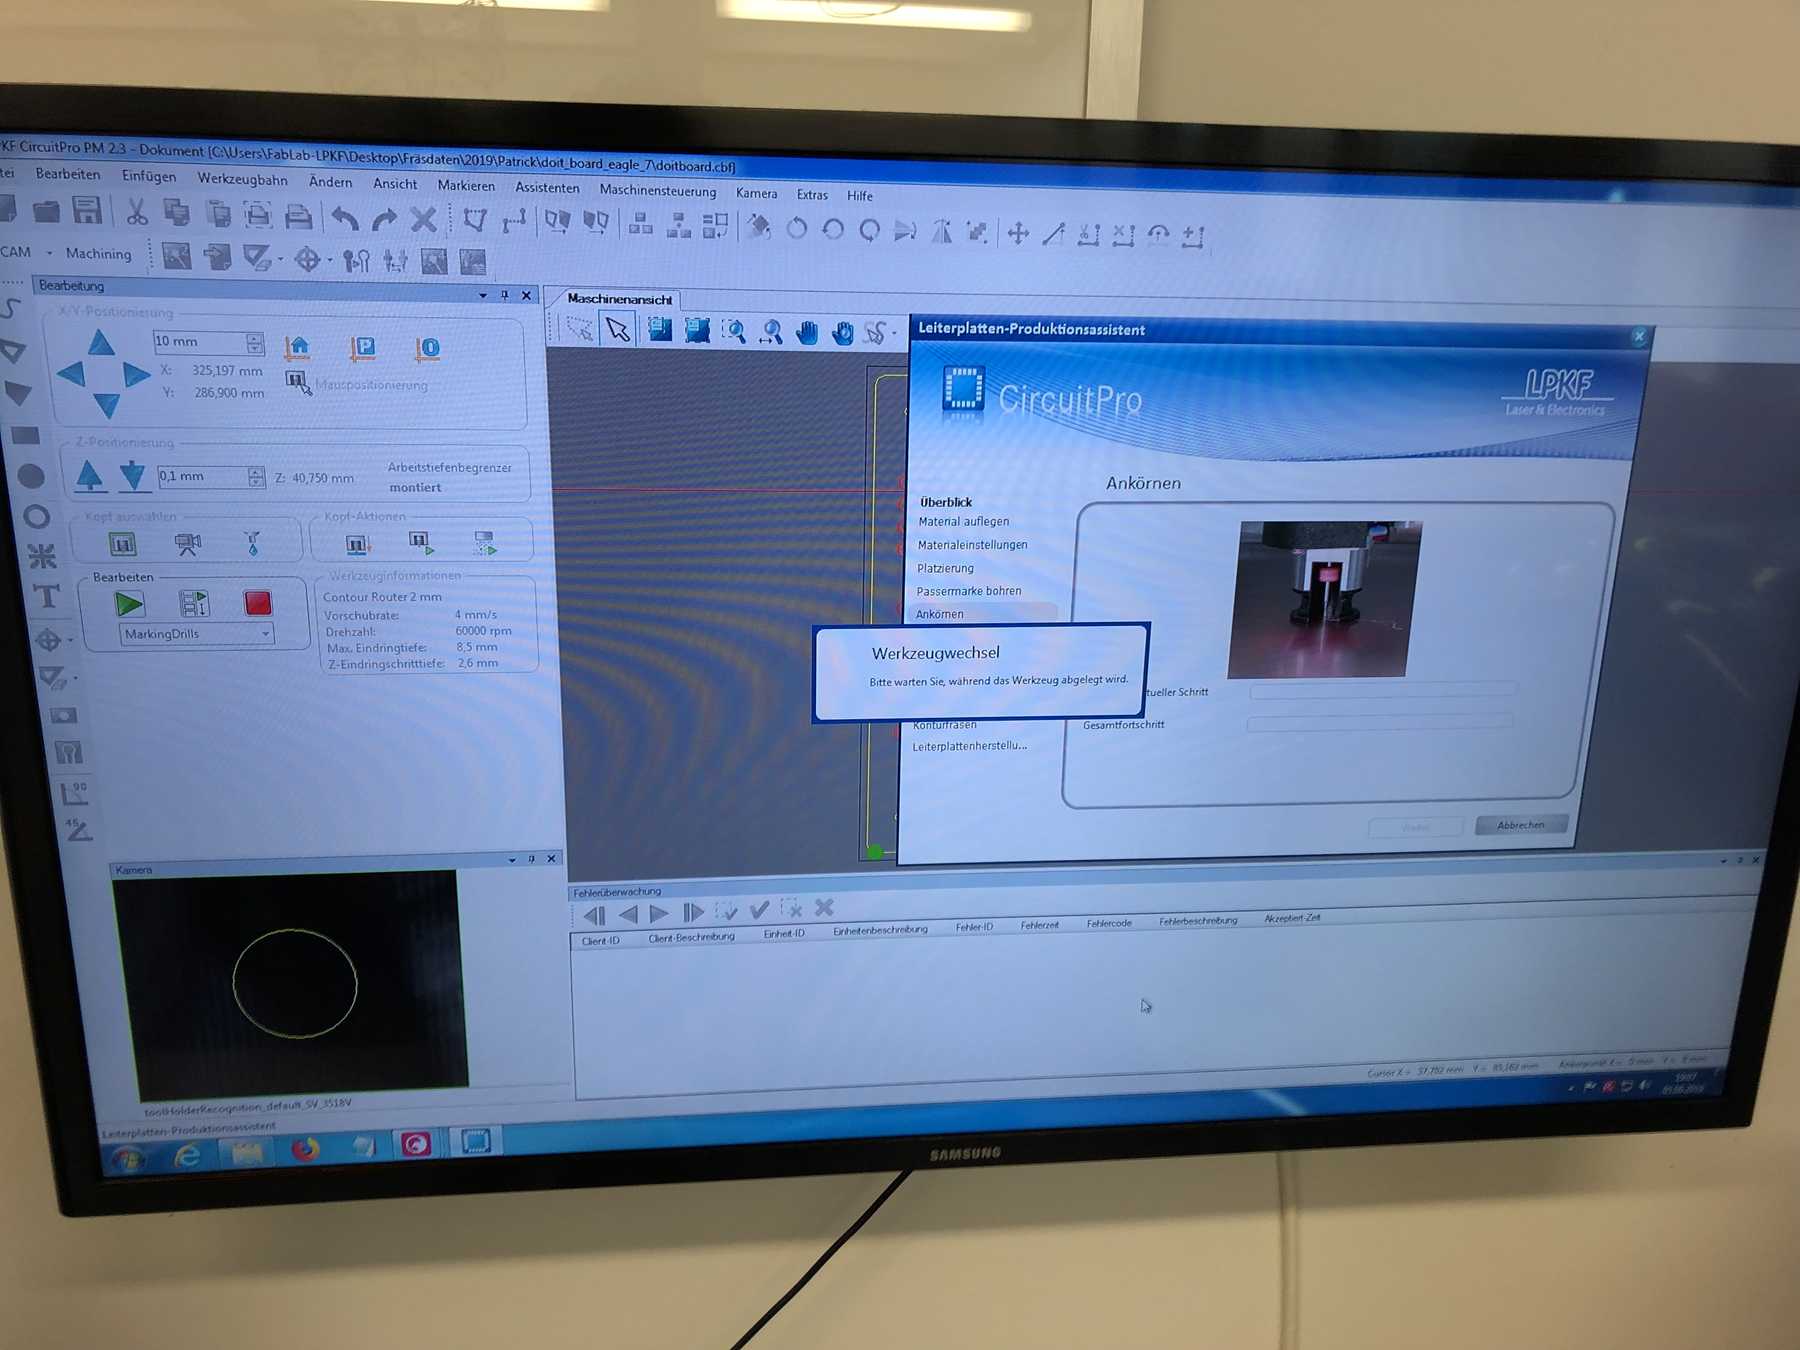Open the Werkzeugbahn menu
This screenshot has height=1350, width=1800.
coord(242,179)
